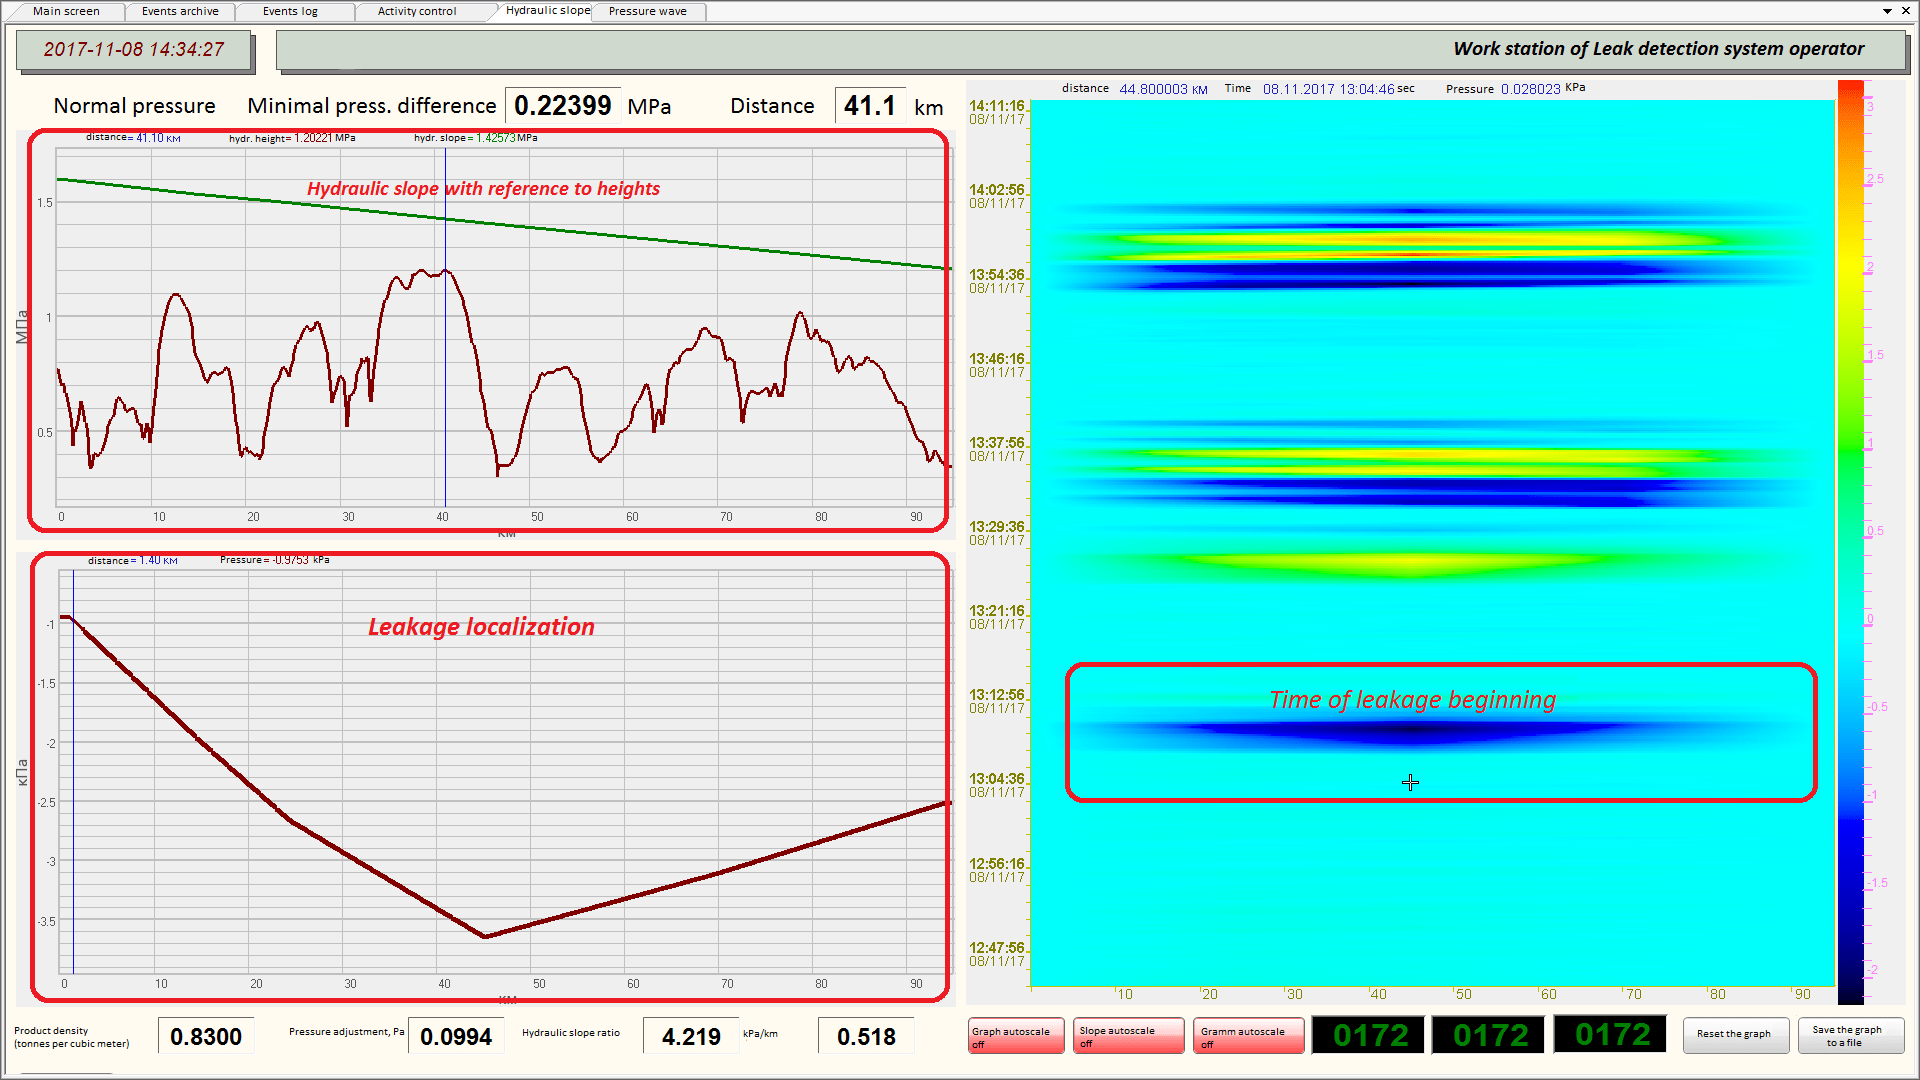Click the crosshair marker on the waterfall plot

click(x=1410, y=783)
